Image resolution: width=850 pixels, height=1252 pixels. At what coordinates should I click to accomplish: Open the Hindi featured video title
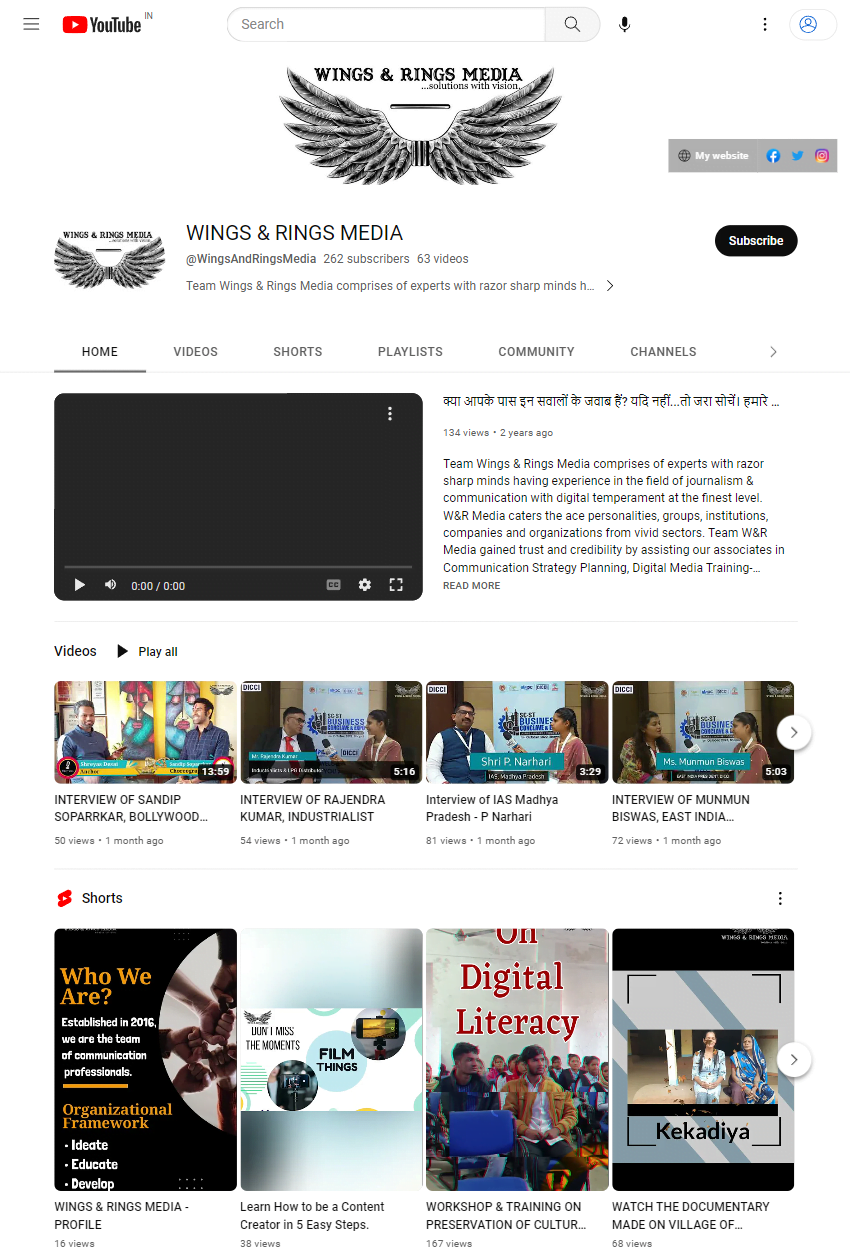coord(611,402)
